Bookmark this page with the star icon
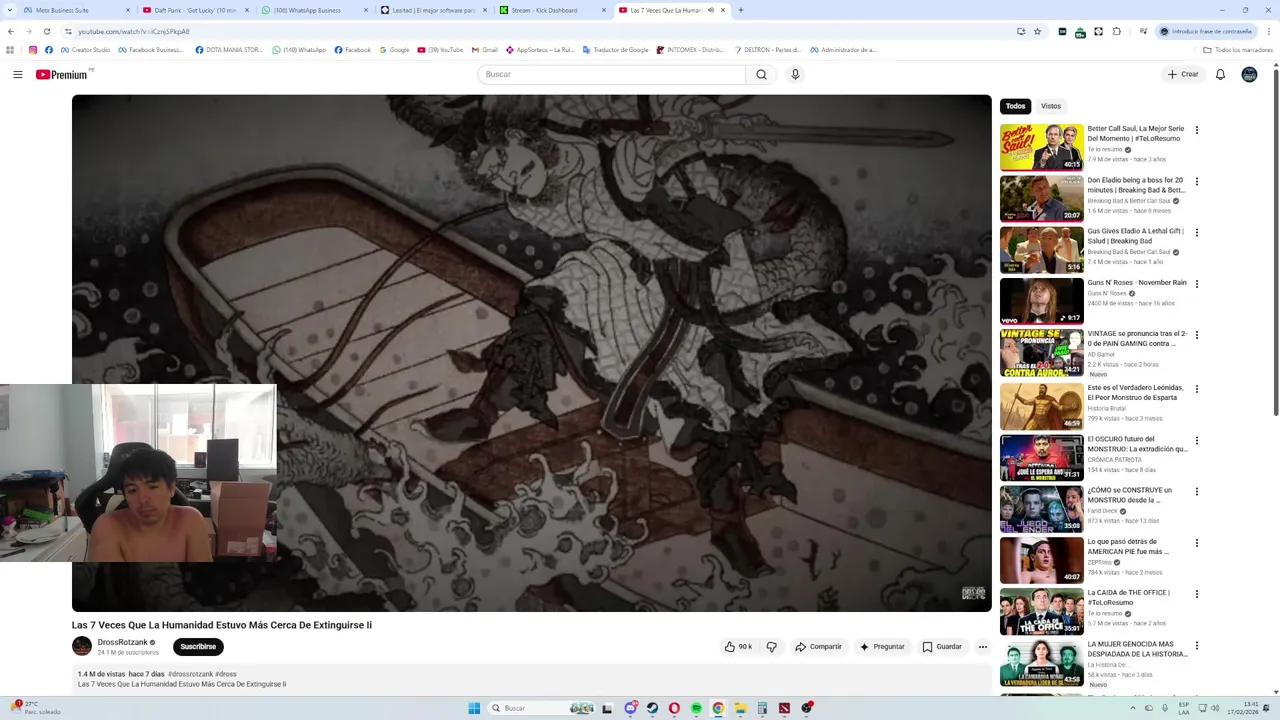This screenshot has width=1280, height=720. coord(1037,31)
